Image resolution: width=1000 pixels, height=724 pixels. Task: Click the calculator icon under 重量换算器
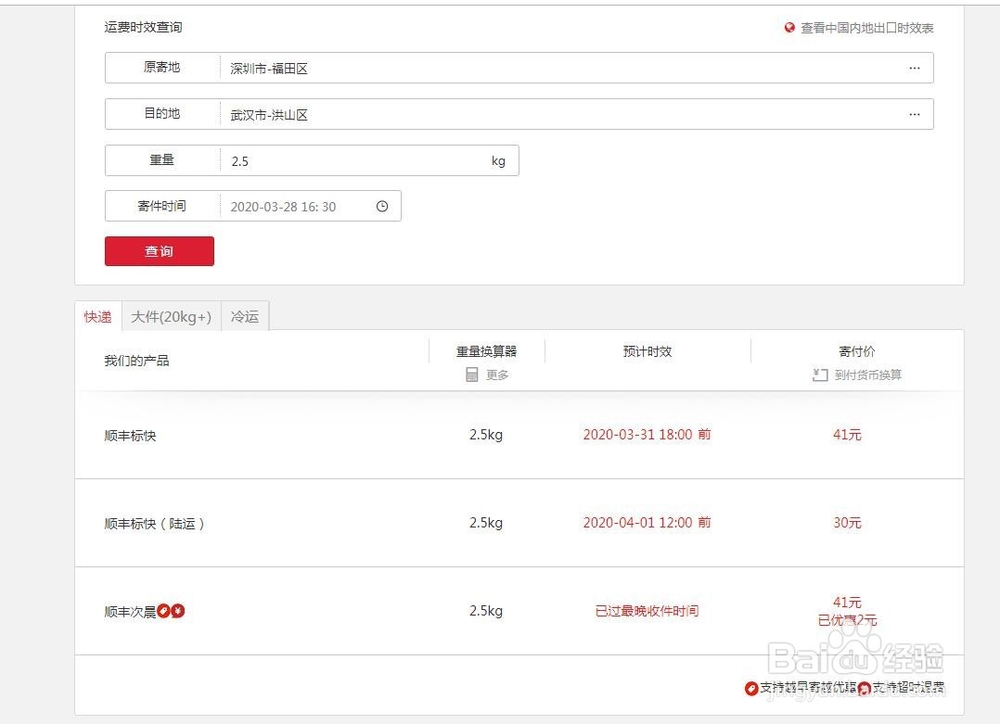pyautogui.click(x=472, y=374)
